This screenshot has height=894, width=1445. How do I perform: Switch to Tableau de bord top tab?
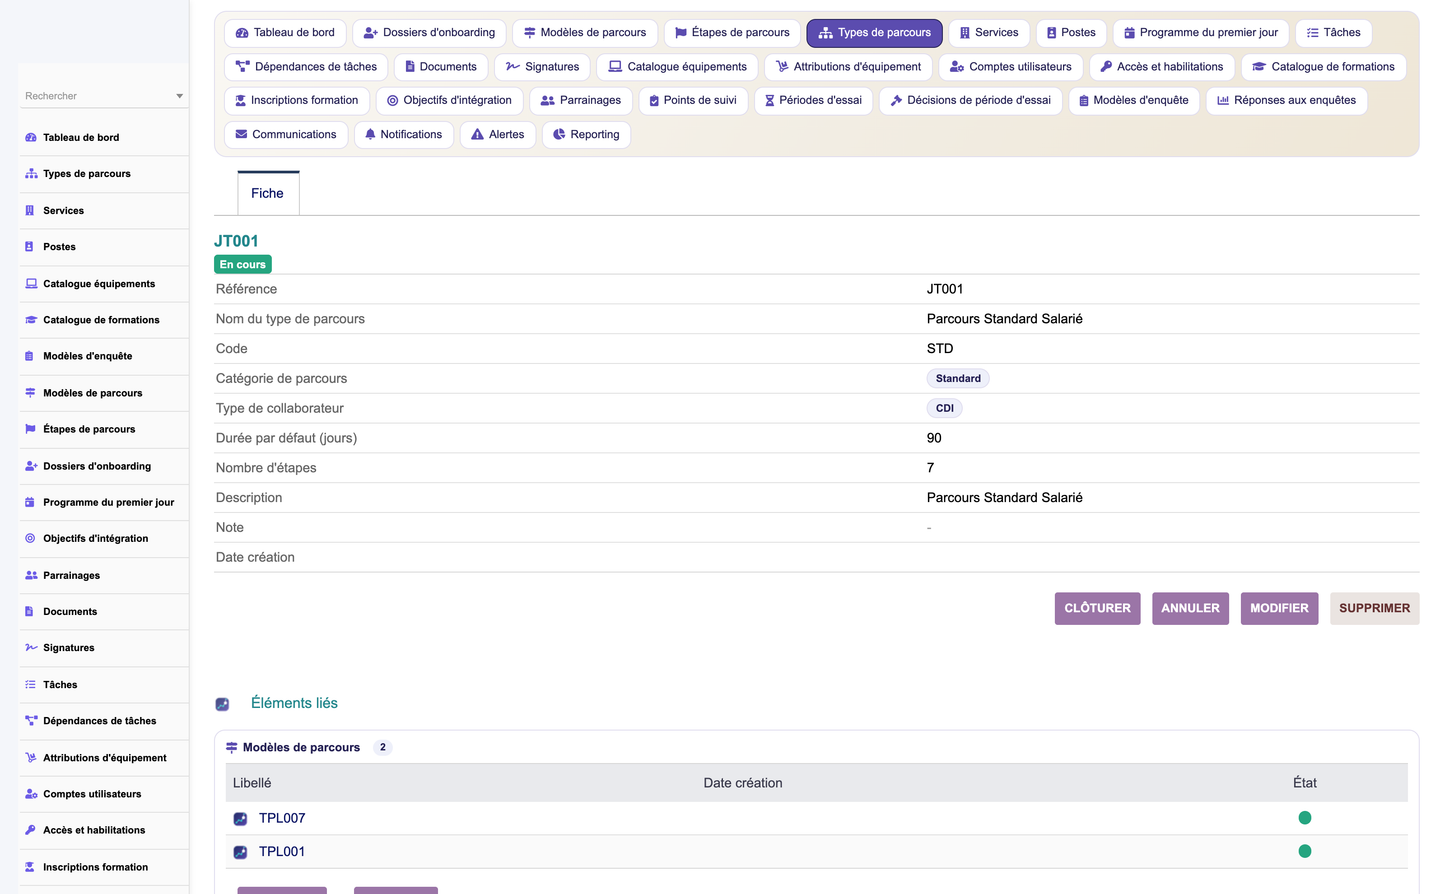[285, 33]
